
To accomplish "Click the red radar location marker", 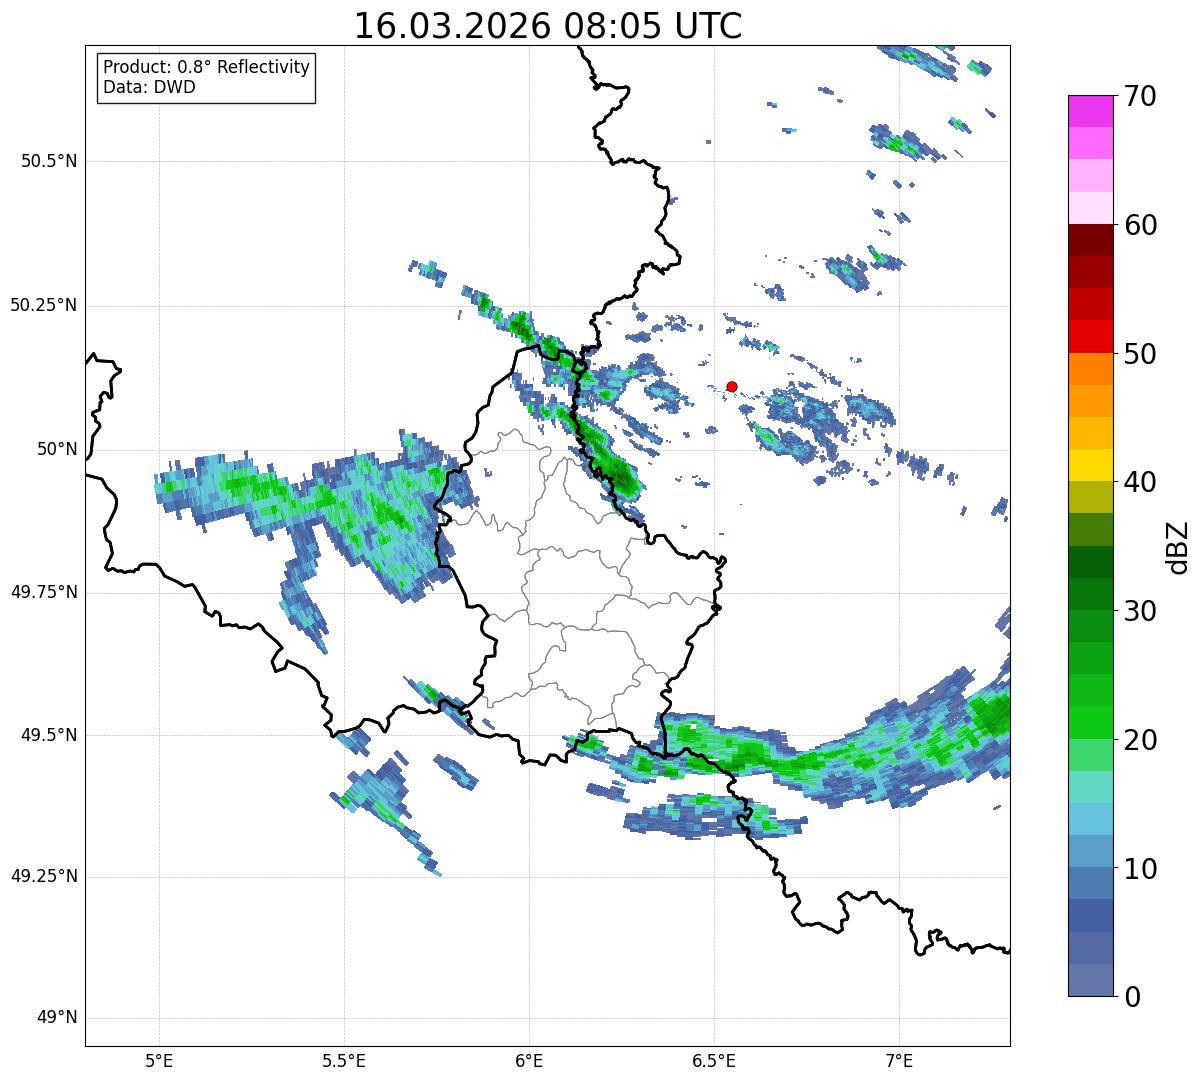I will coord(732,386).
